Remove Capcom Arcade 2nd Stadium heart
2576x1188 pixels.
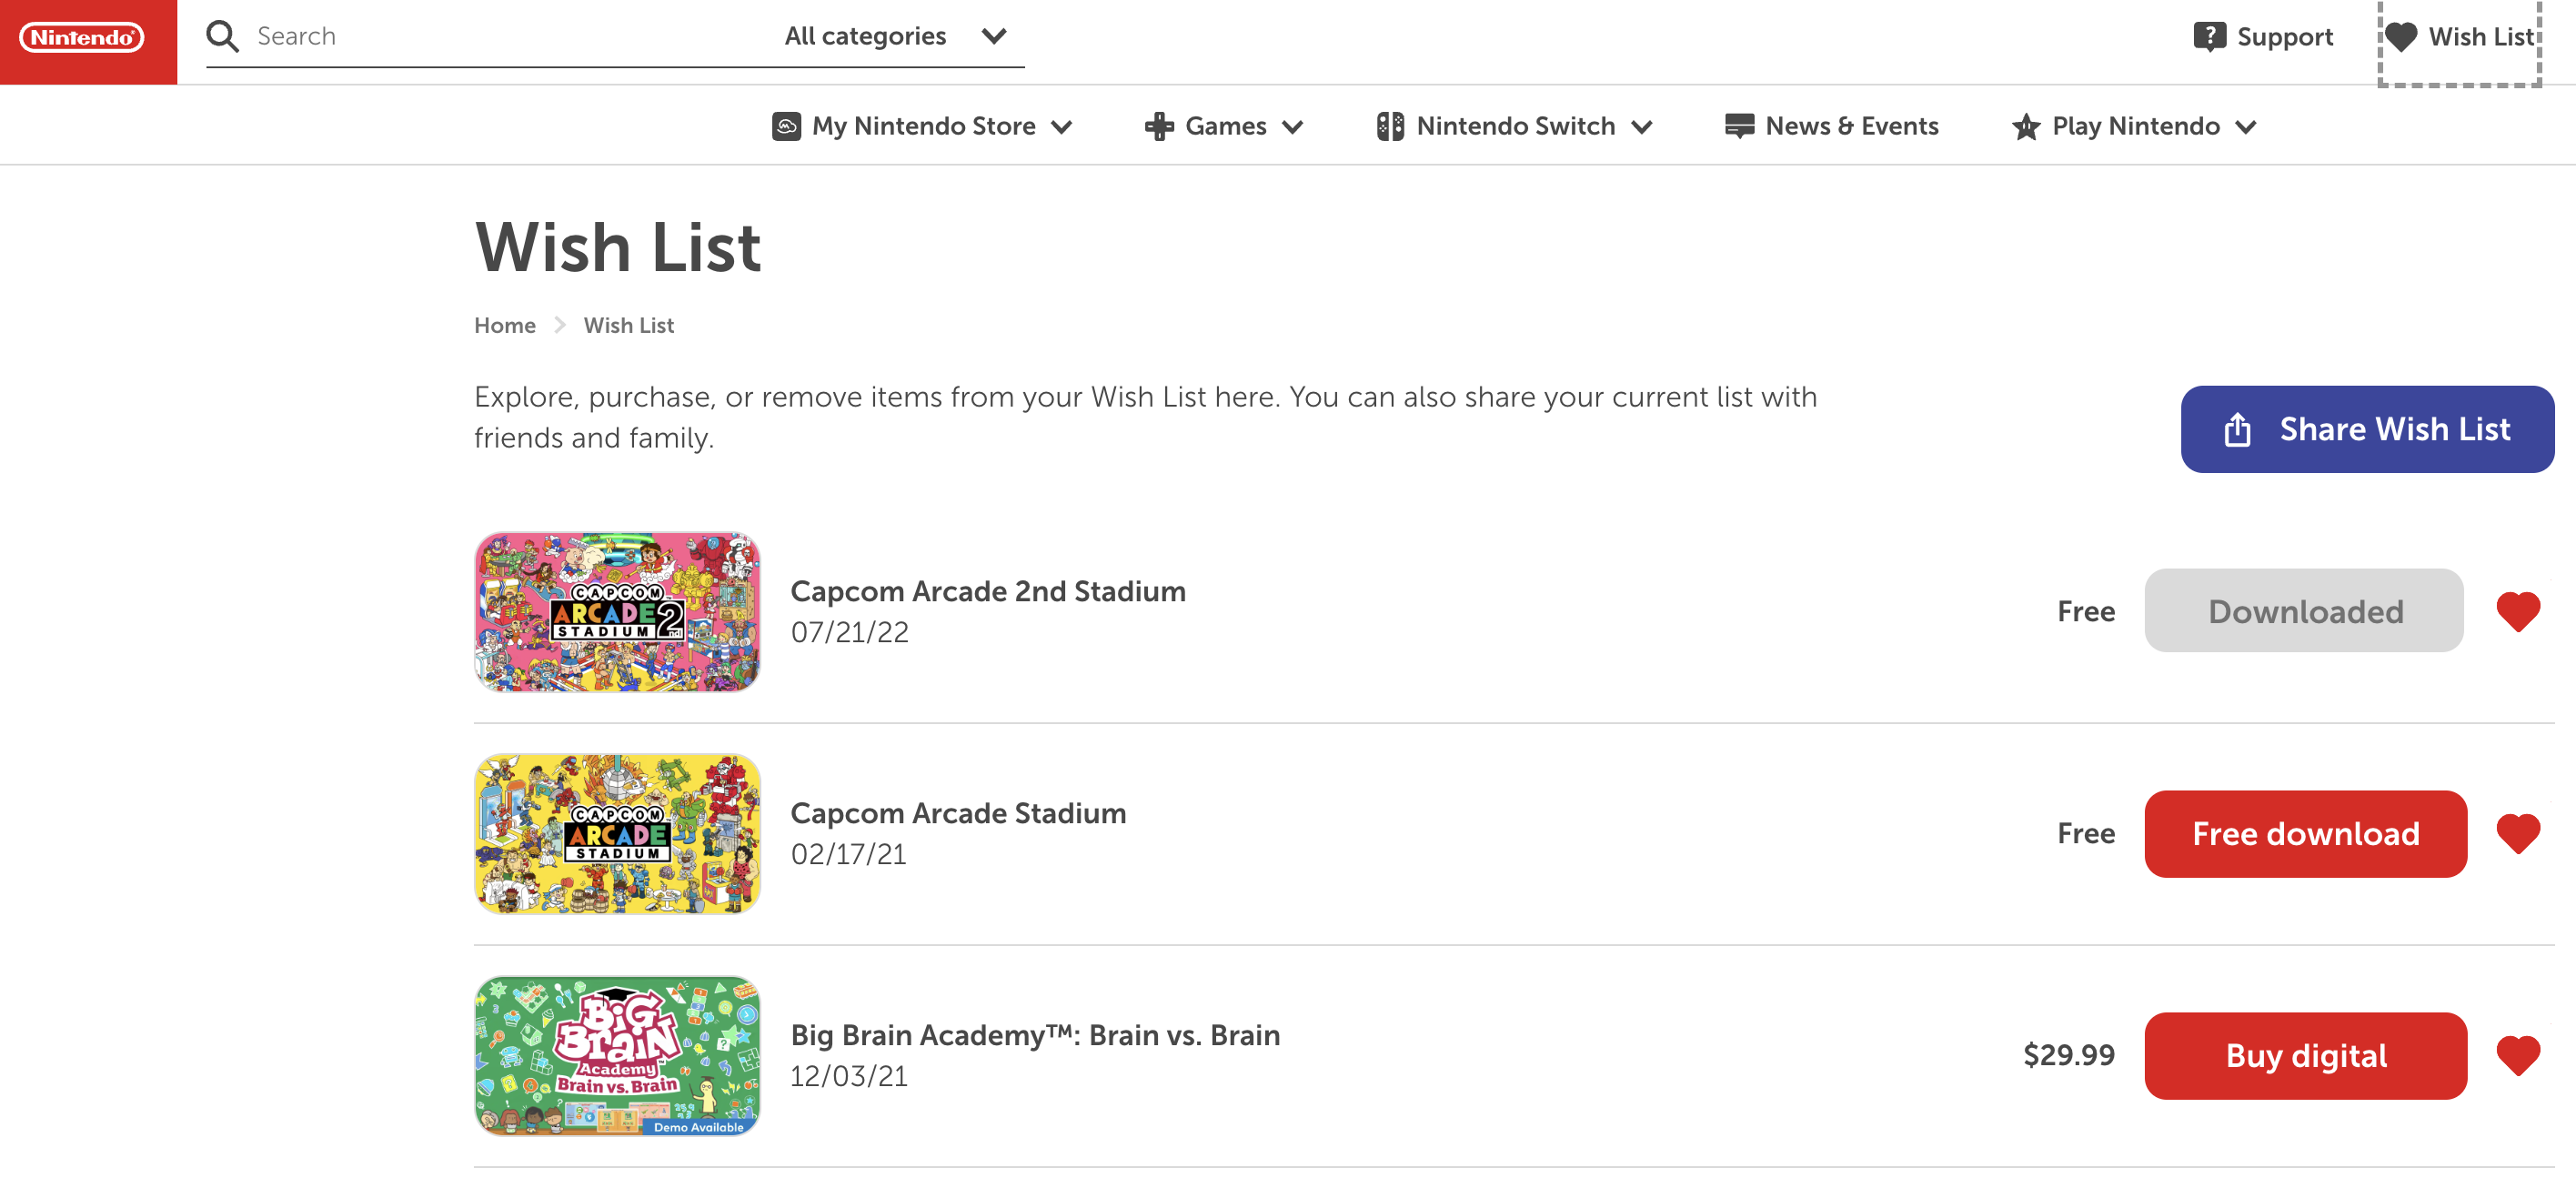tap(2517, 611)
